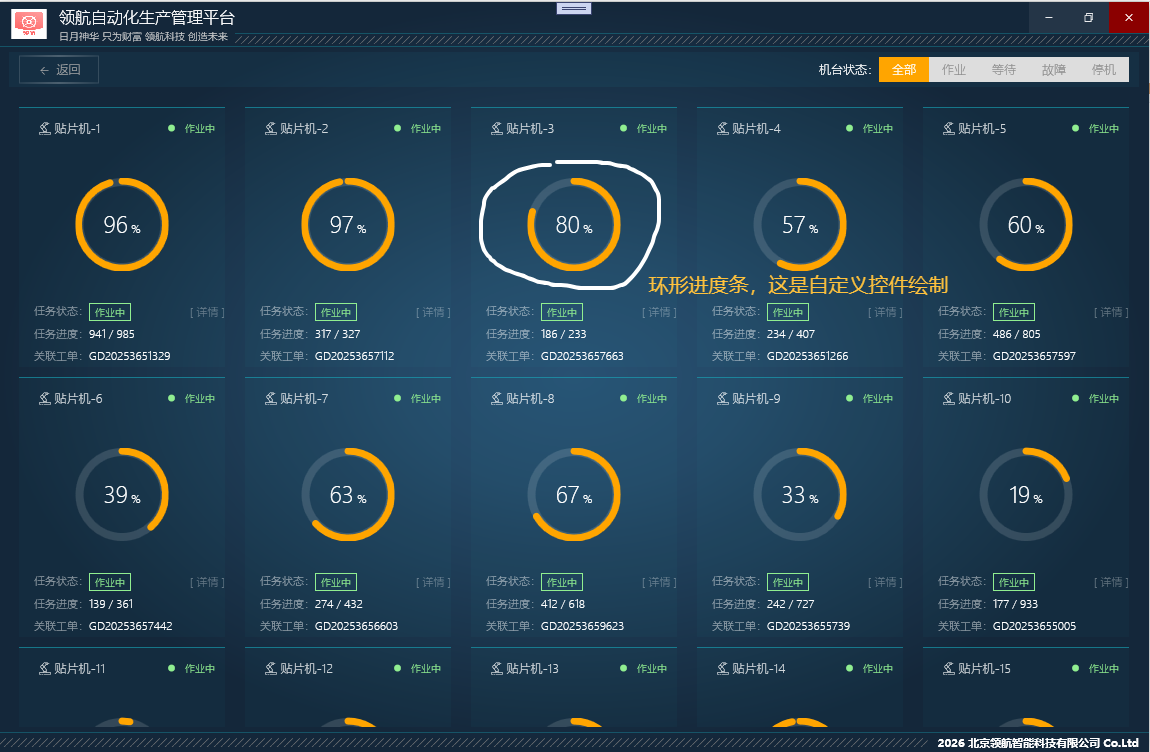This screenshot has height=752, width=1150.
Task: Click the 57% ring progress on 贴片机-4
Action: click(x=800, y=224)
